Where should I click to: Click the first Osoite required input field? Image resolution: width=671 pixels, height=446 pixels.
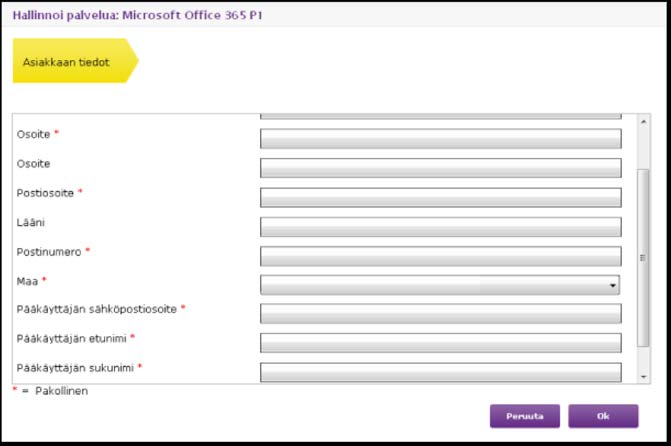click(441, 139)
